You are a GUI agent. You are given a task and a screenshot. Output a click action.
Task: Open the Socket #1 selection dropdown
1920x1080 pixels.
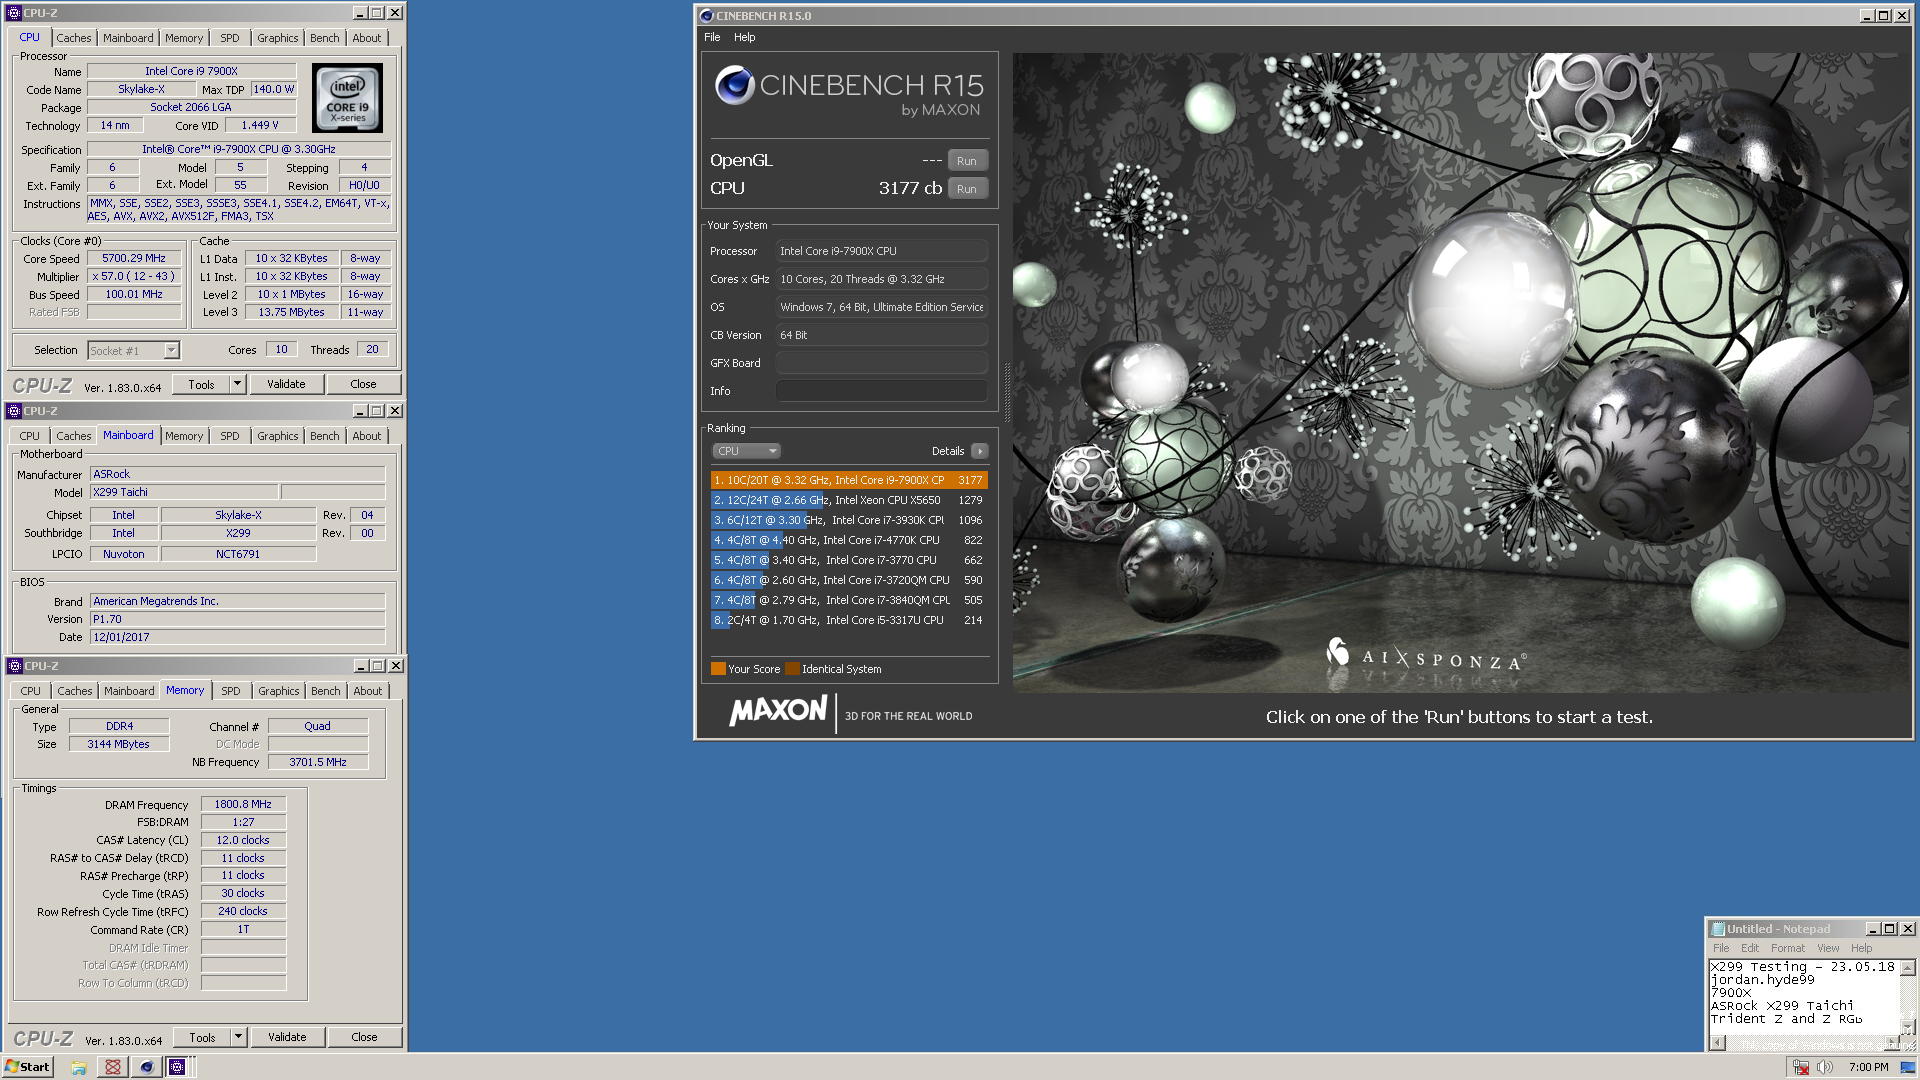[x=171, y=350]
